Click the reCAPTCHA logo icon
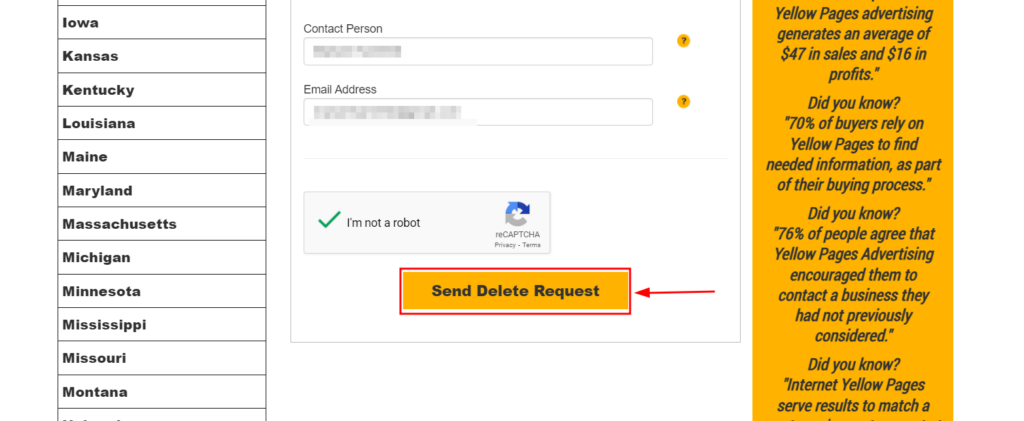This screenshot has width=1024, height=421. coord(517,214)
